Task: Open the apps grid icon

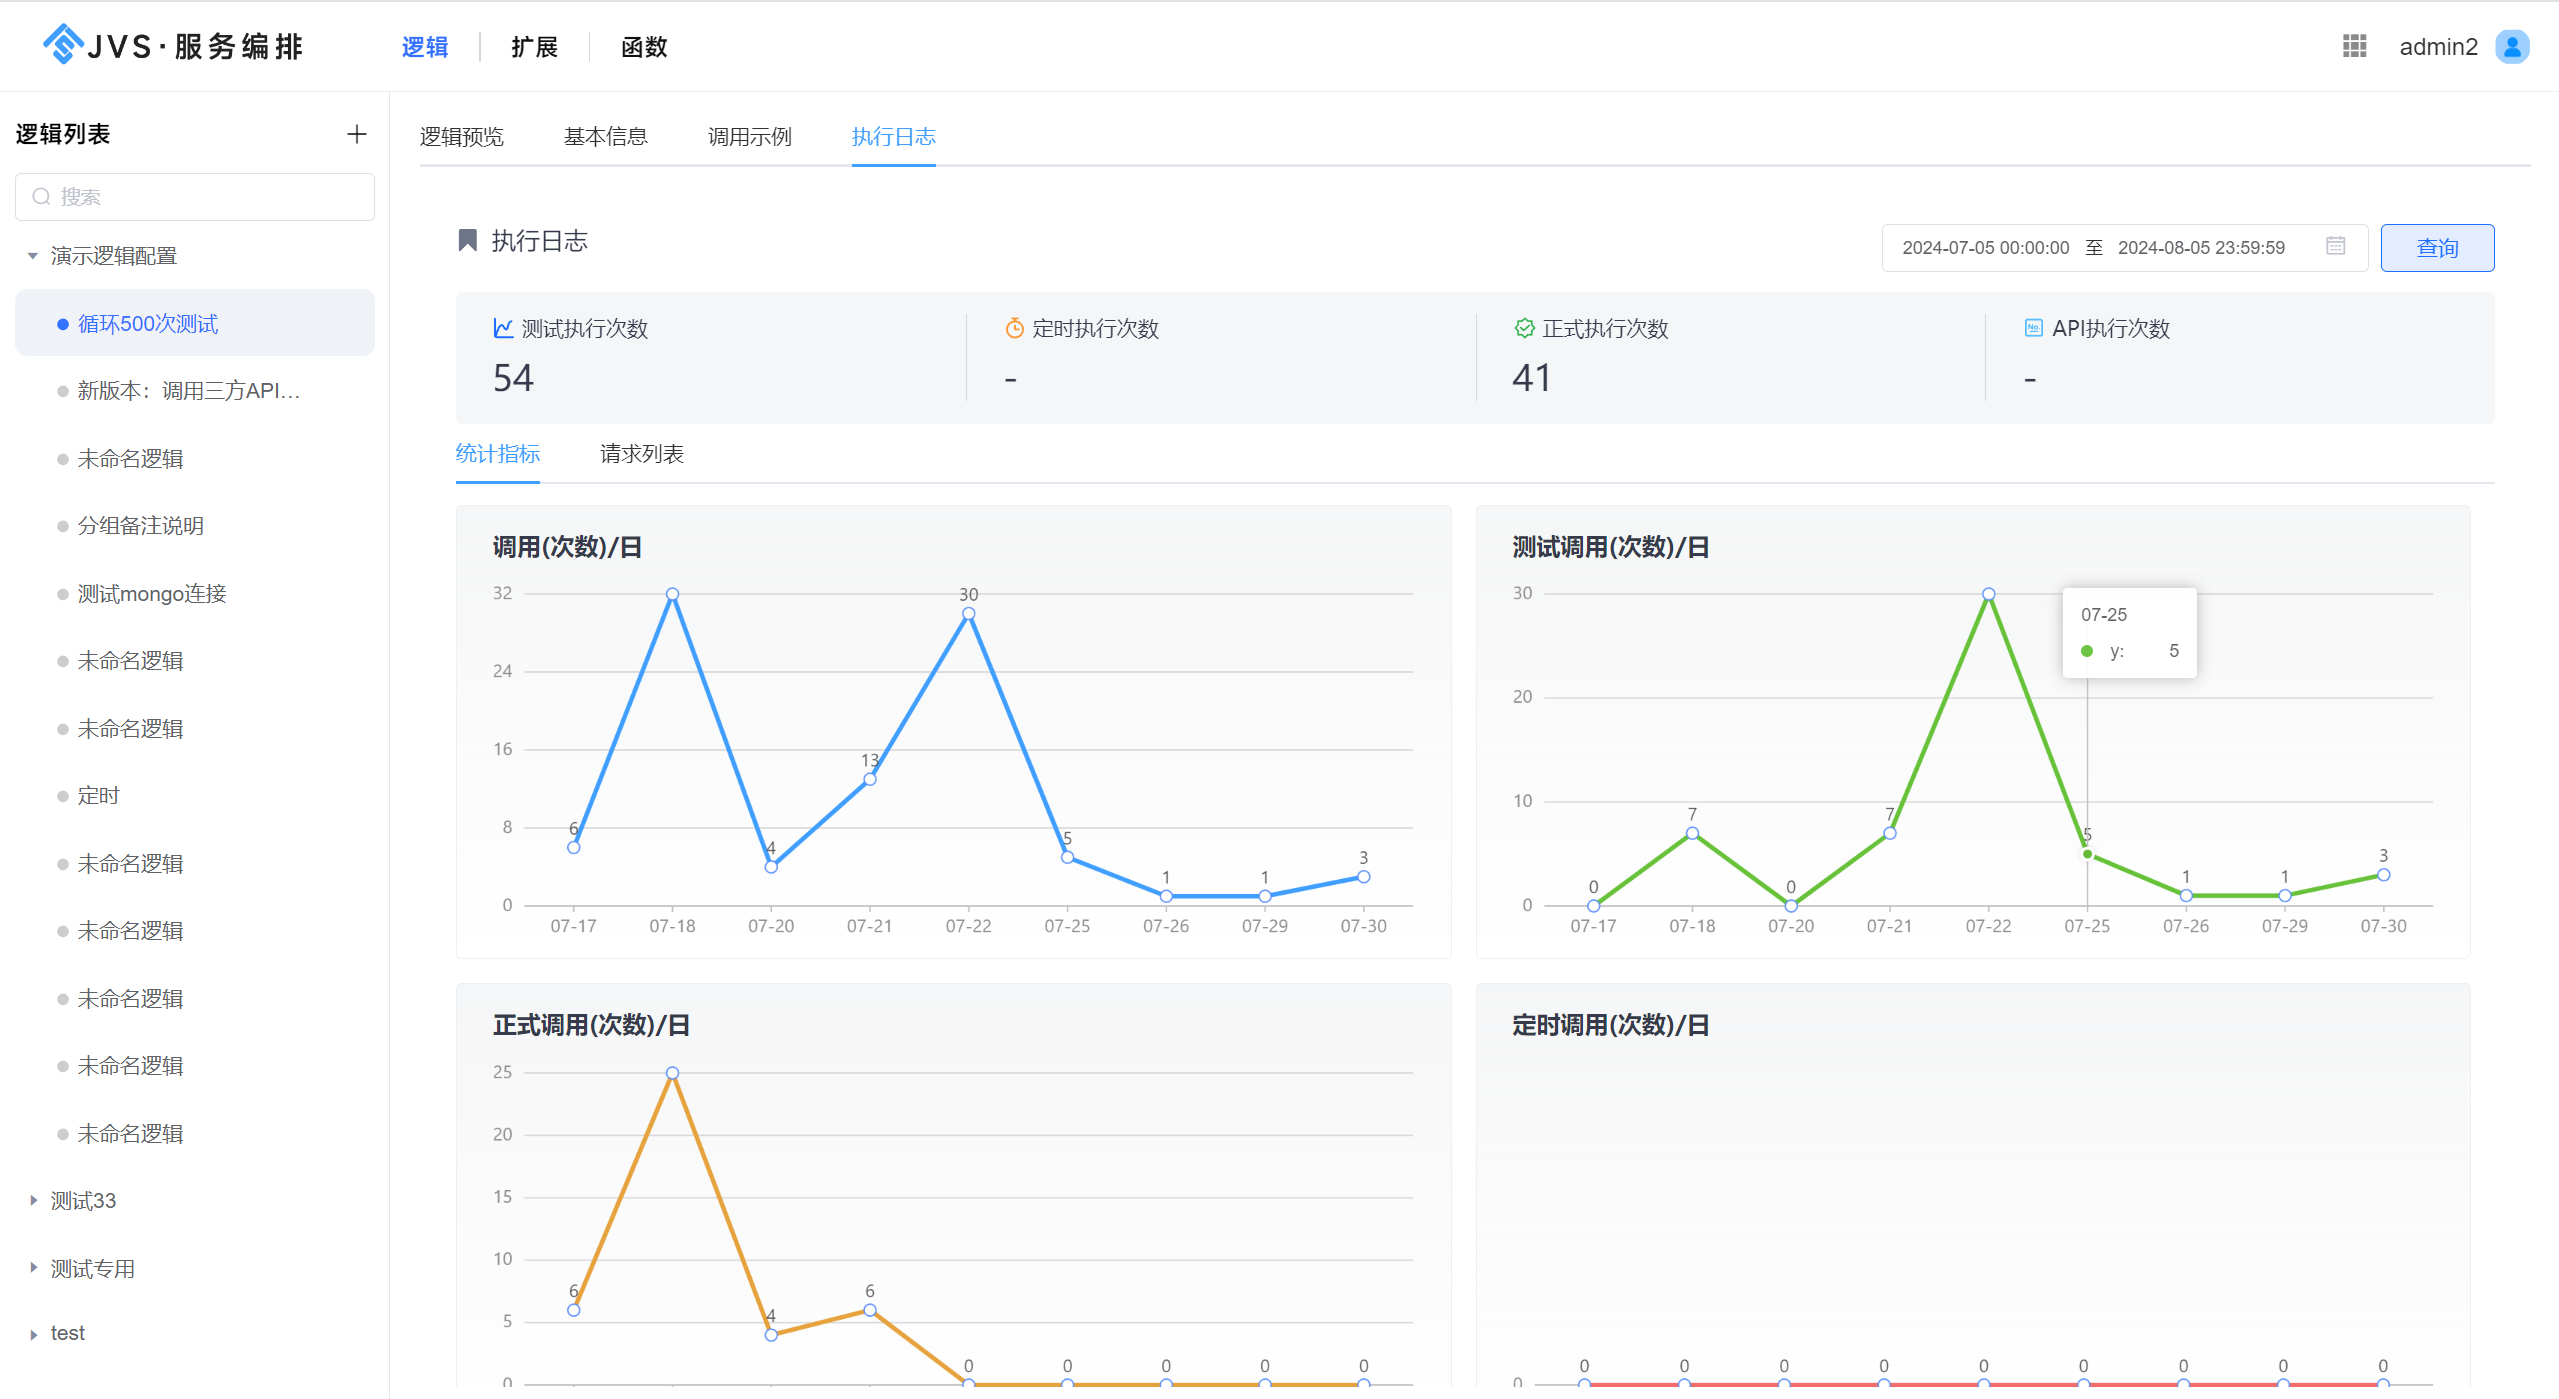Action: pyautogui.click(x=2354, y=46)
